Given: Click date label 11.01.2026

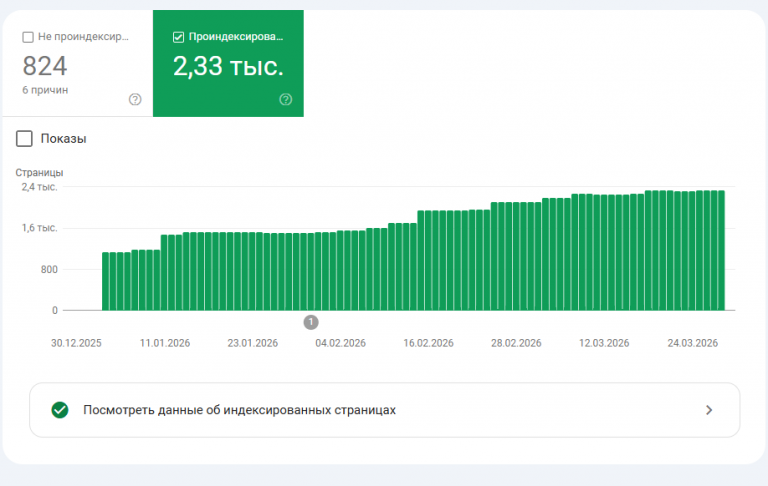Looking at the screenshot, I should tap(165, 343).
